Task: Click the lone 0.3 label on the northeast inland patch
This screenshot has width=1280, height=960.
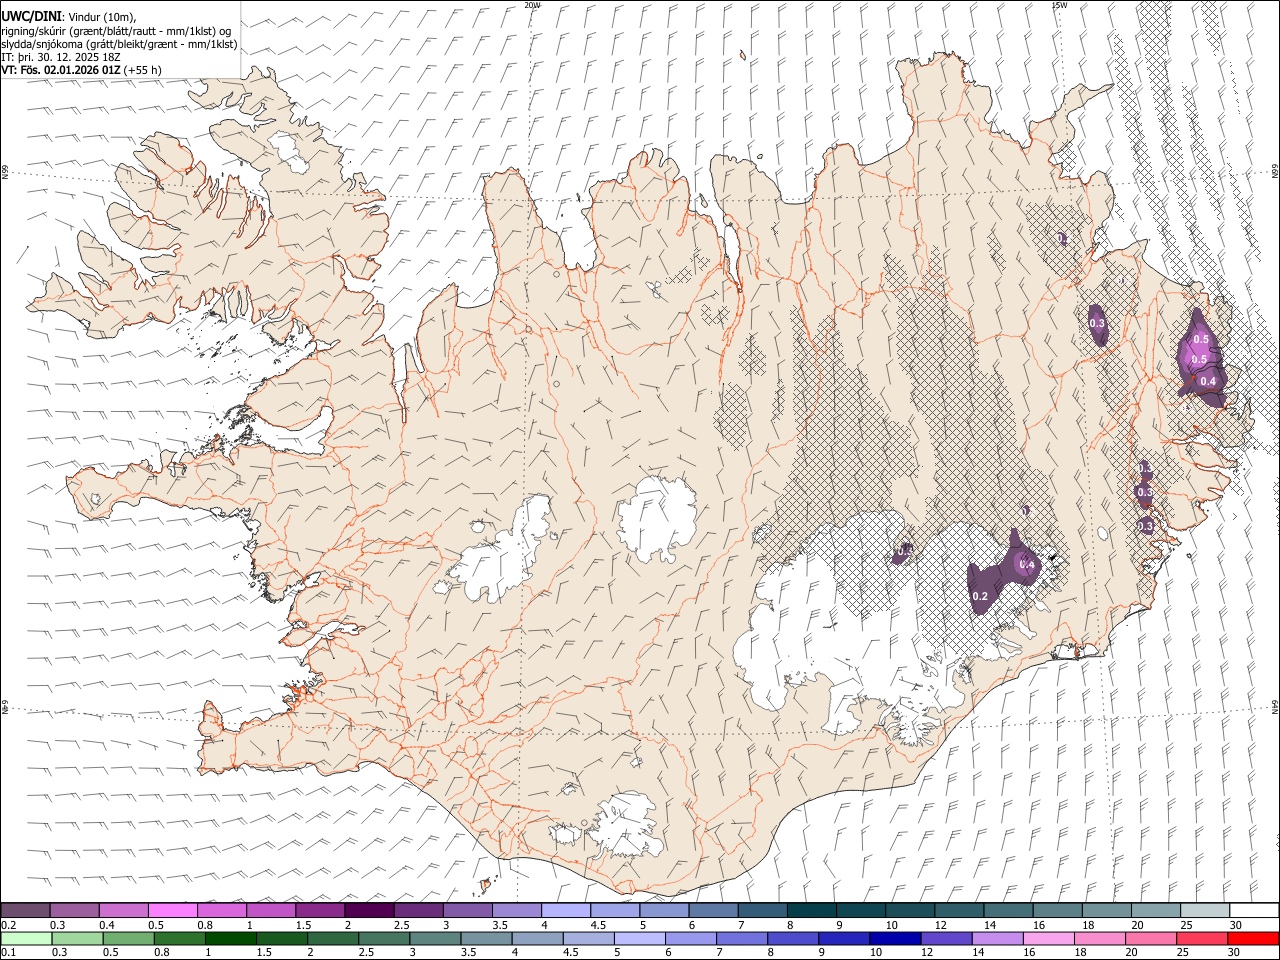Action: (x=1097, y=324)
